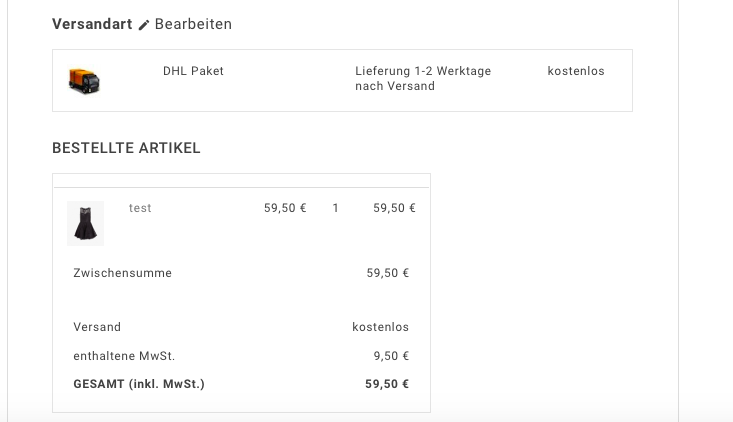
Task: Click the Versand label in order summary
Action: 97,327
